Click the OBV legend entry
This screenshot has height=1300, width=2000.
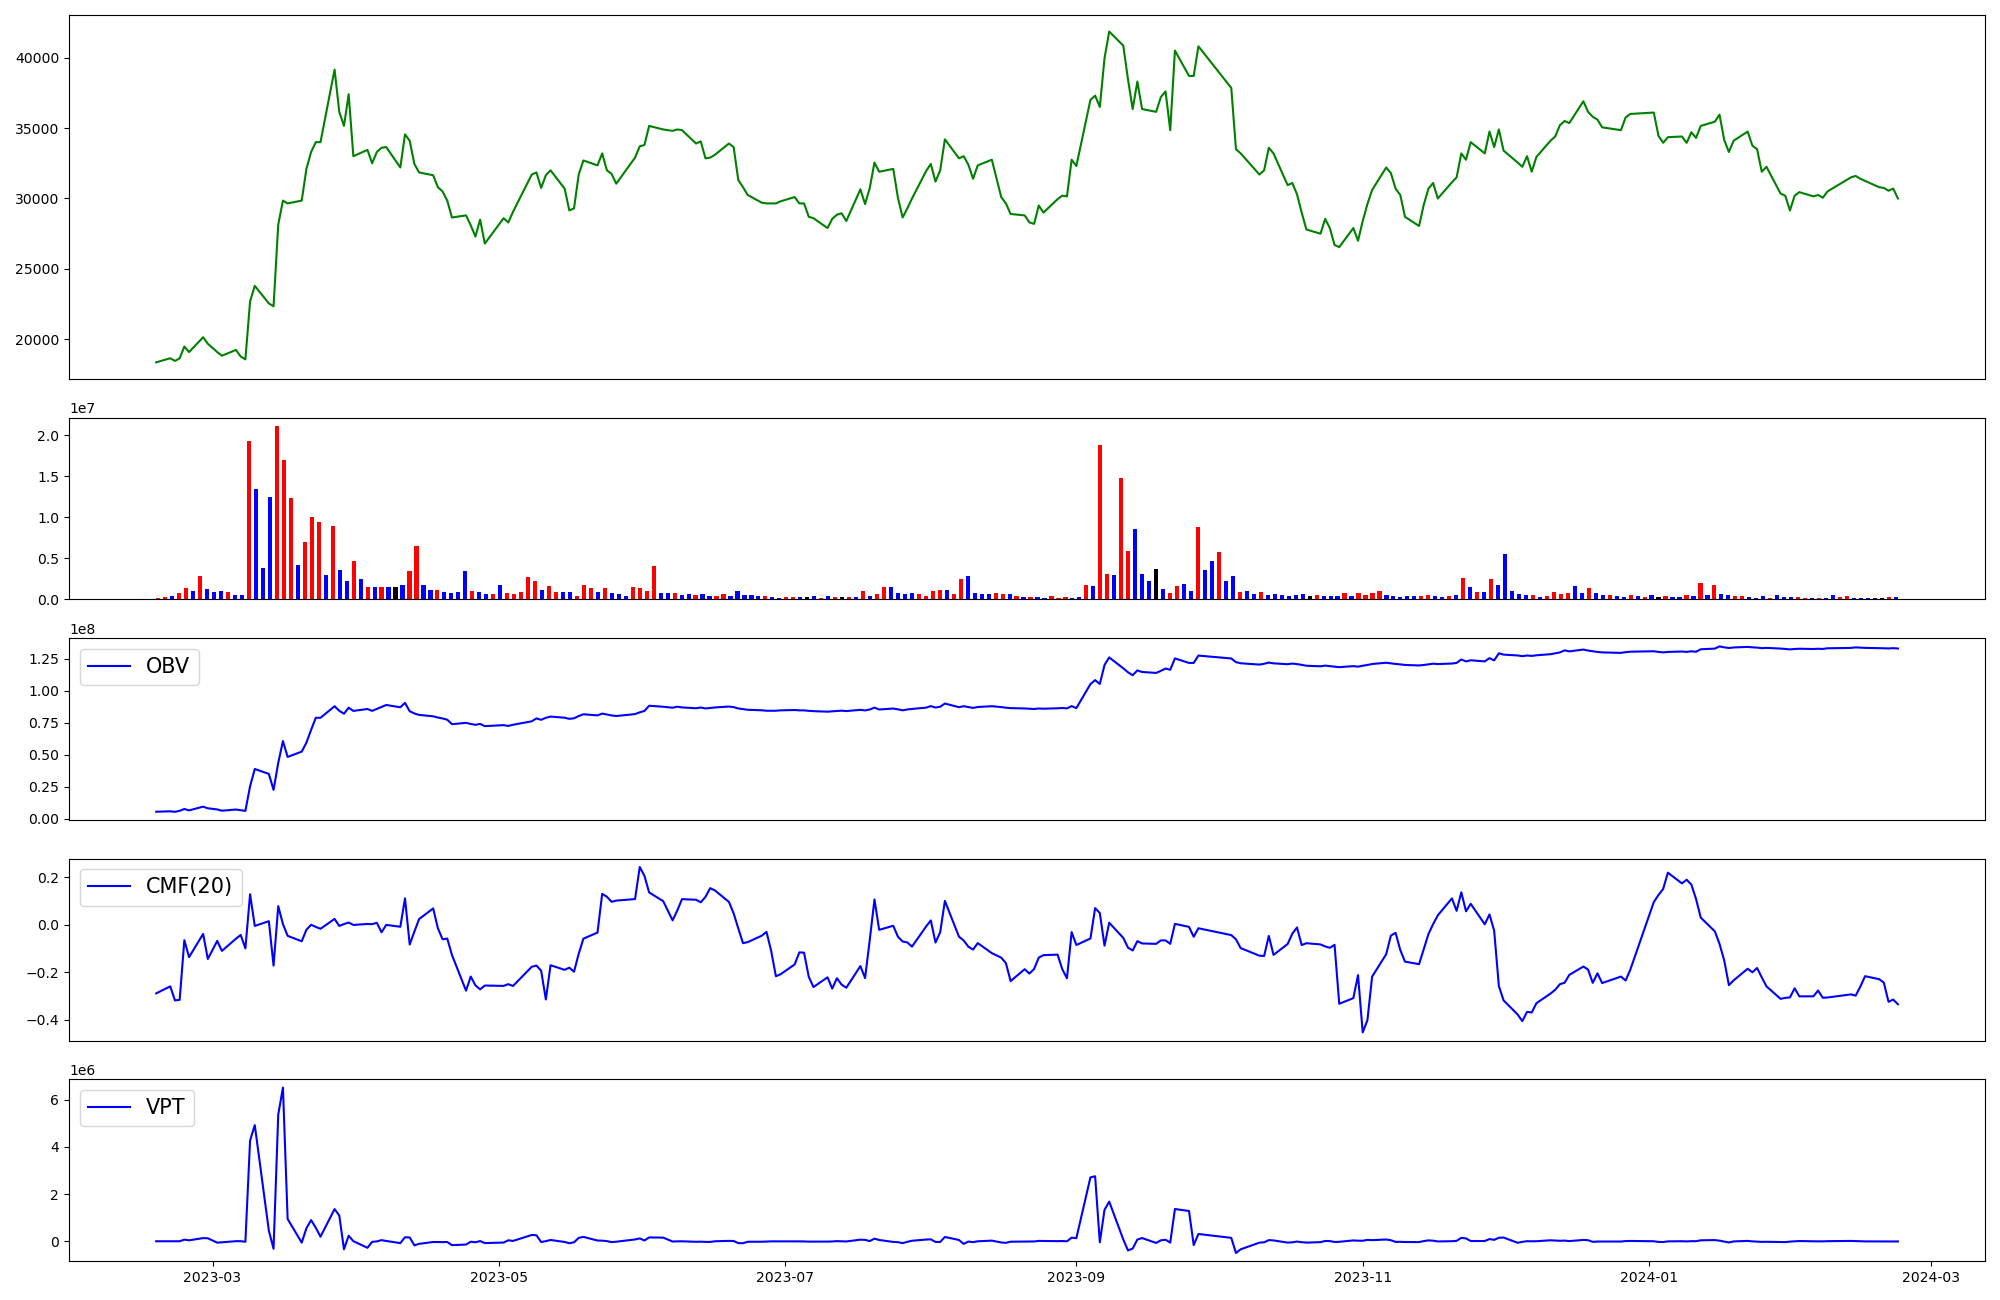166,667
